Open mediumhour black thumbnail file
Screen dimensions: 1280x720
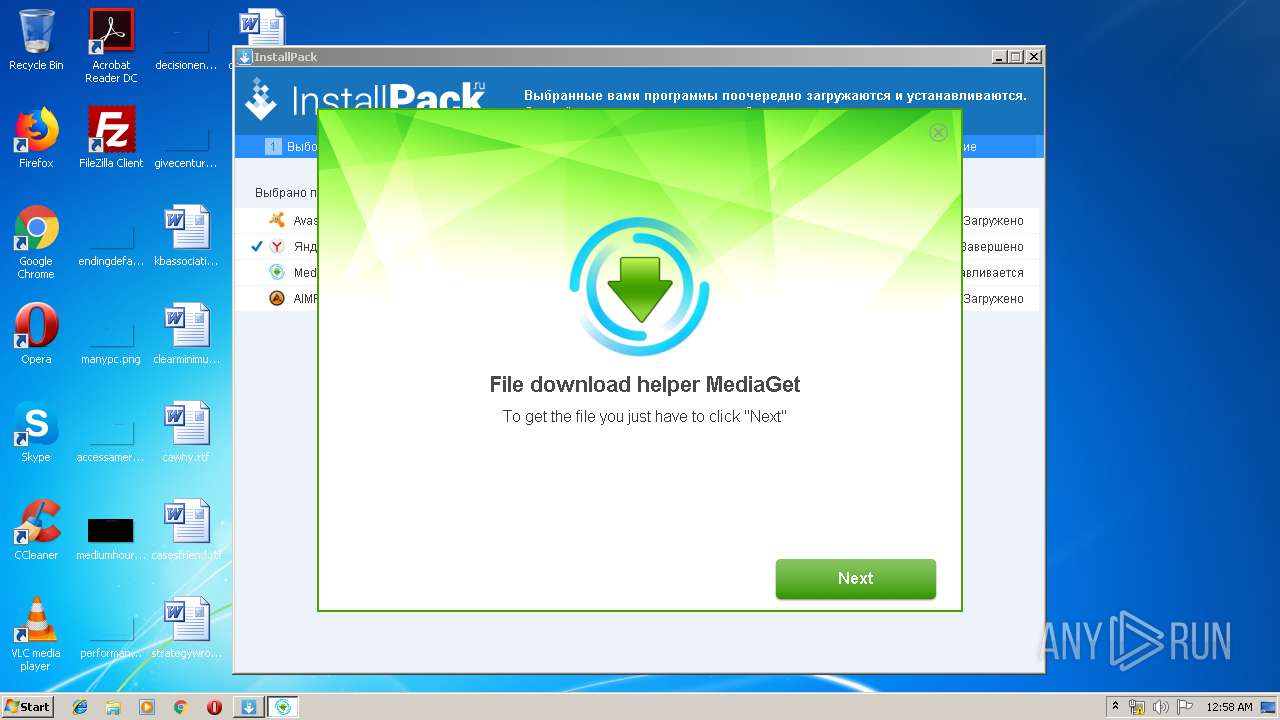point(111,538)
